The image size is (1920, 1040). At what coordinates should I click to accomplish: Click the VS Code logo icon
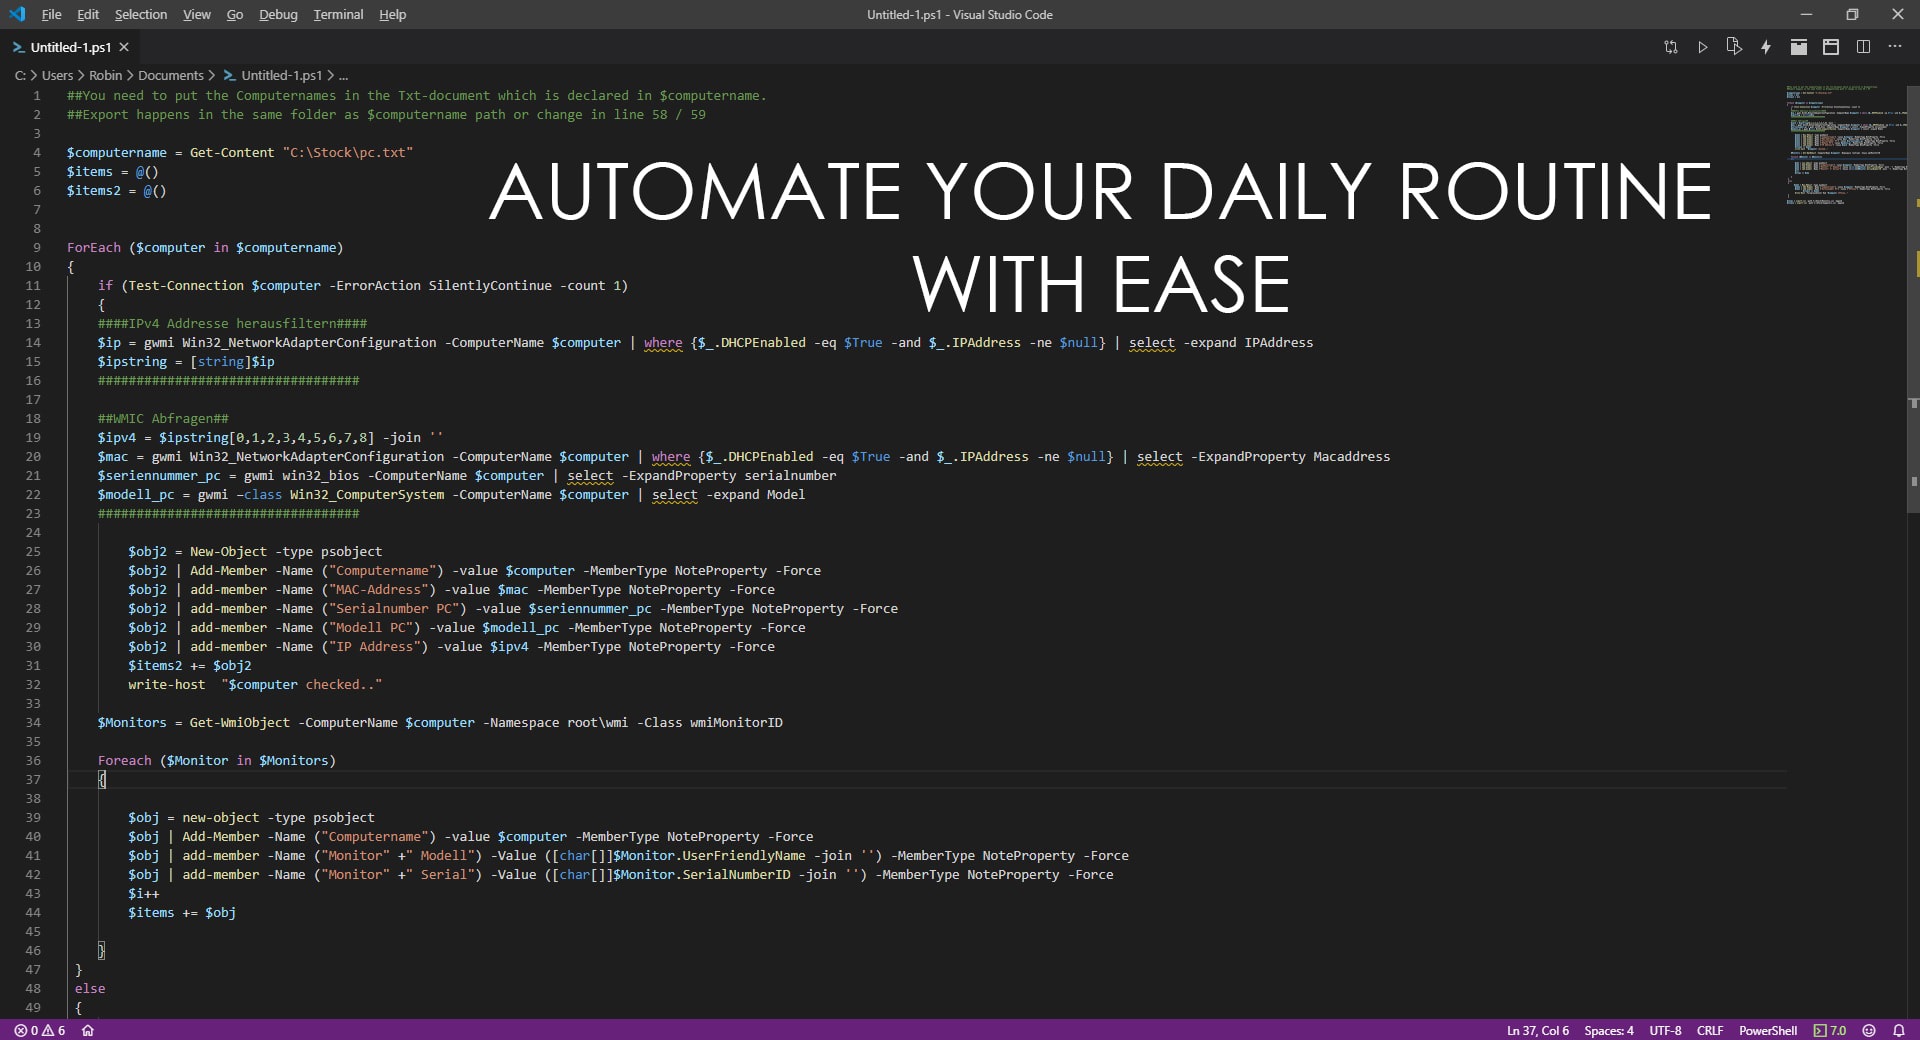17,14
